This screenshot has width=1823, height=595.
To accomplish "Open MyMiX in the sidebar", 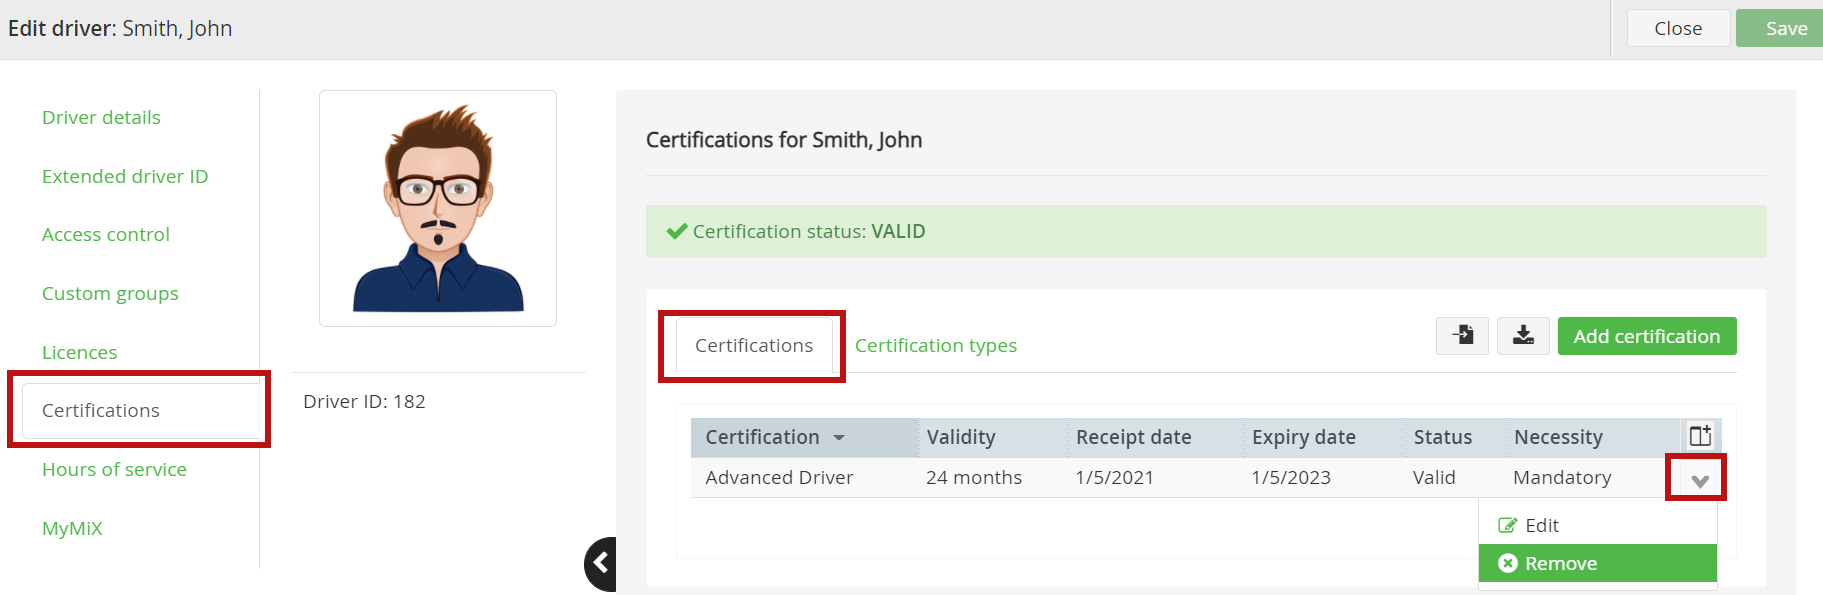I will point(72,528).
